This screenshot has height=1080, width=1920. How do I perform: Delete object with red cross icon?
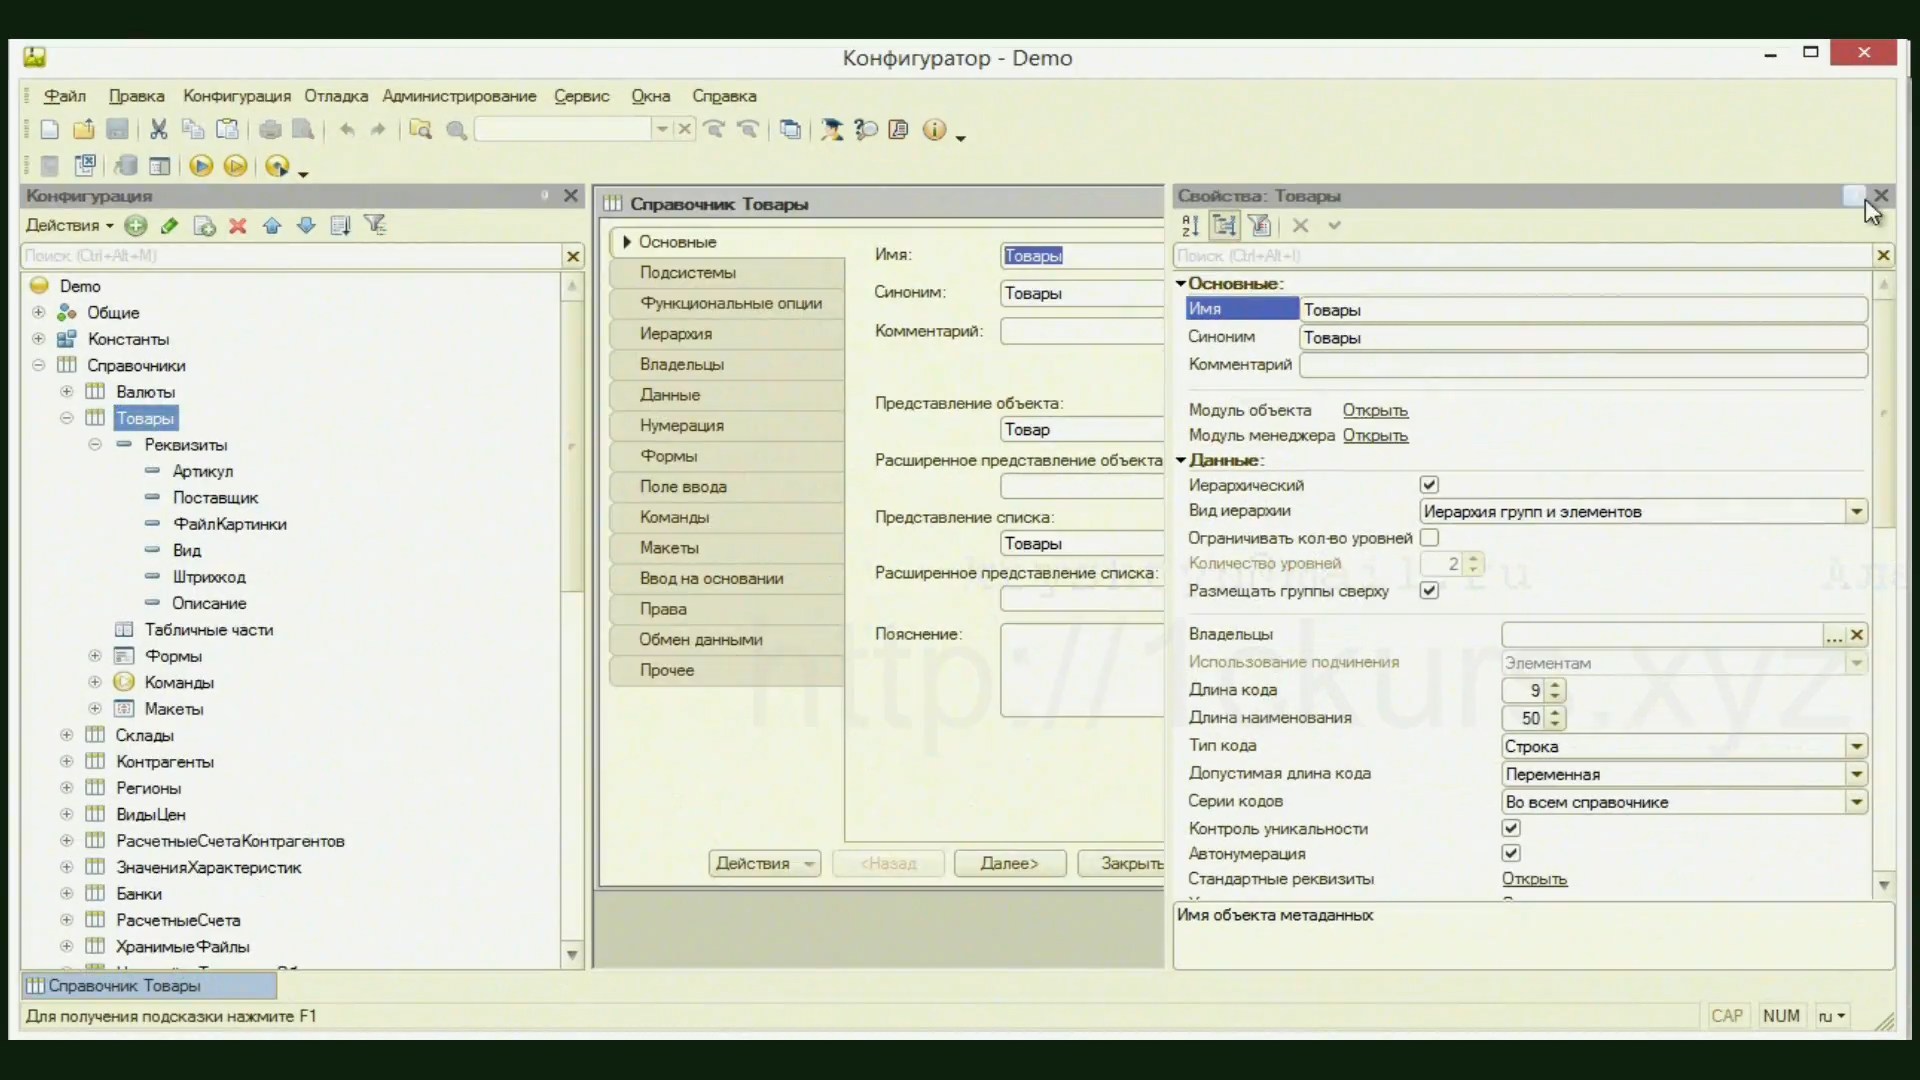point(238,226)
